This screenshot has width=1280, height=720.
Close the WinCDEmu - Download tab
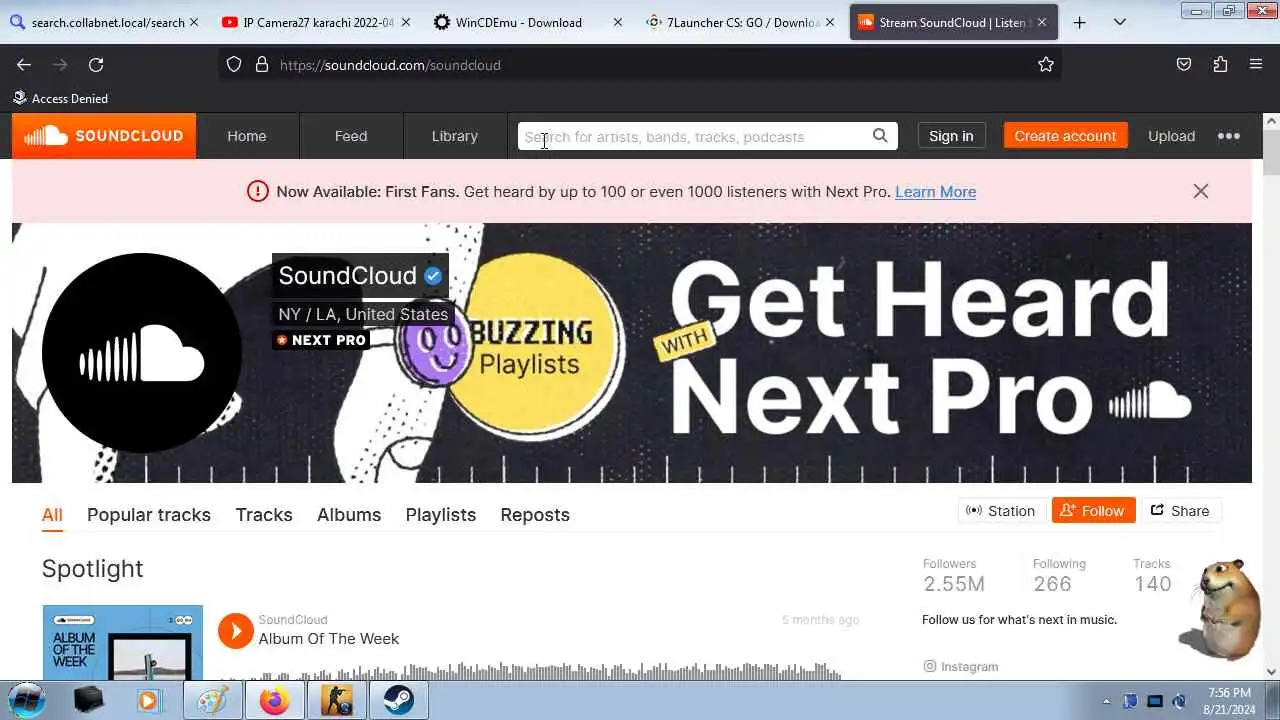[x=617, y=22]
